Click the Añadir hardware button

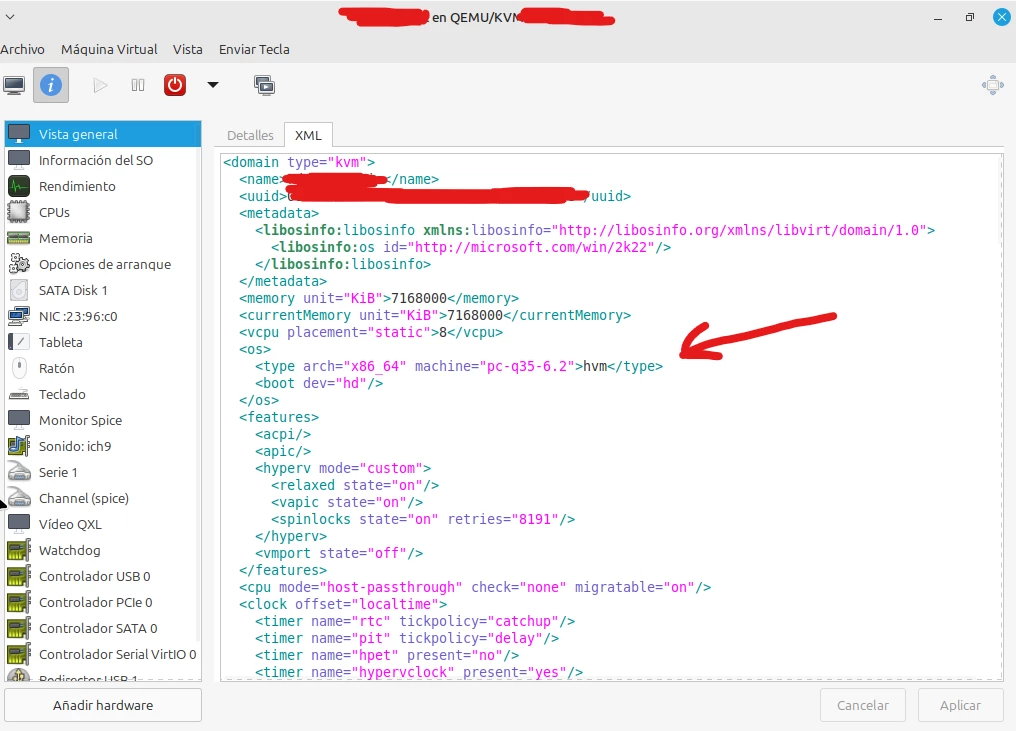[103, 705]
